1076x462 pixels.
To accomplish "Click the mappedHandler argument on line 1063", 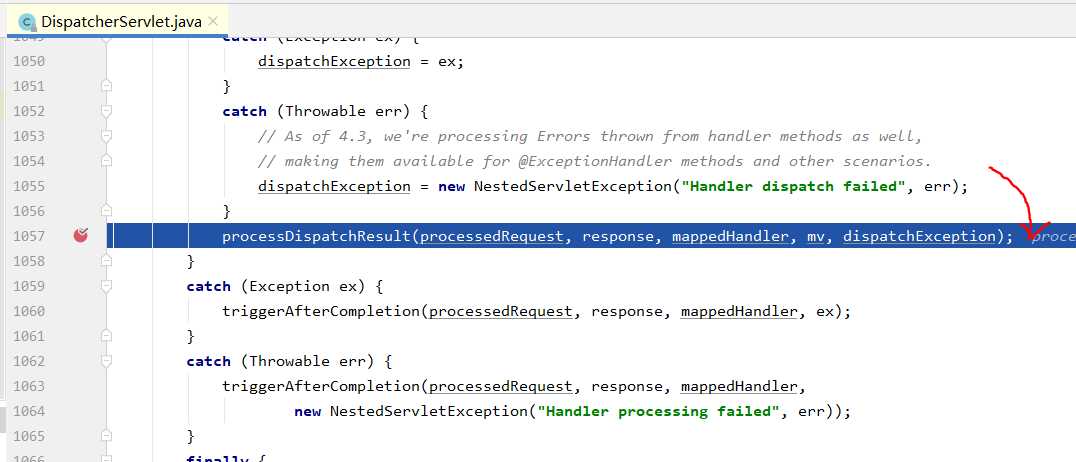I will click(x=739, y=386).
